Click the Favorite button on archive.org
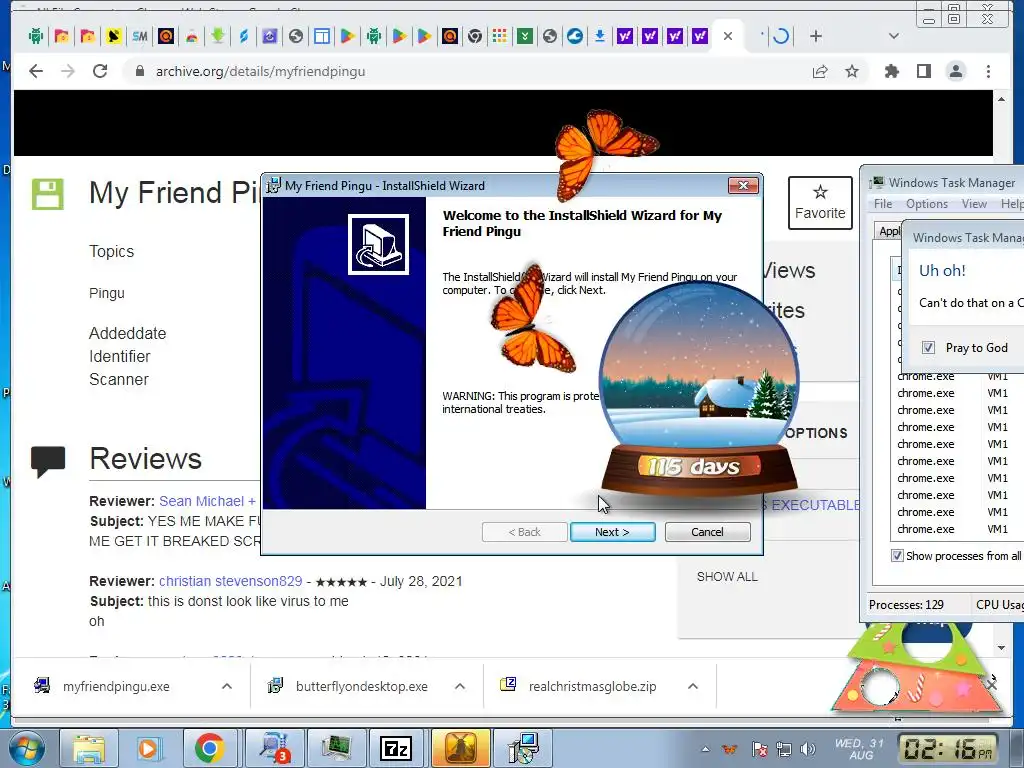 pos(820,202)
